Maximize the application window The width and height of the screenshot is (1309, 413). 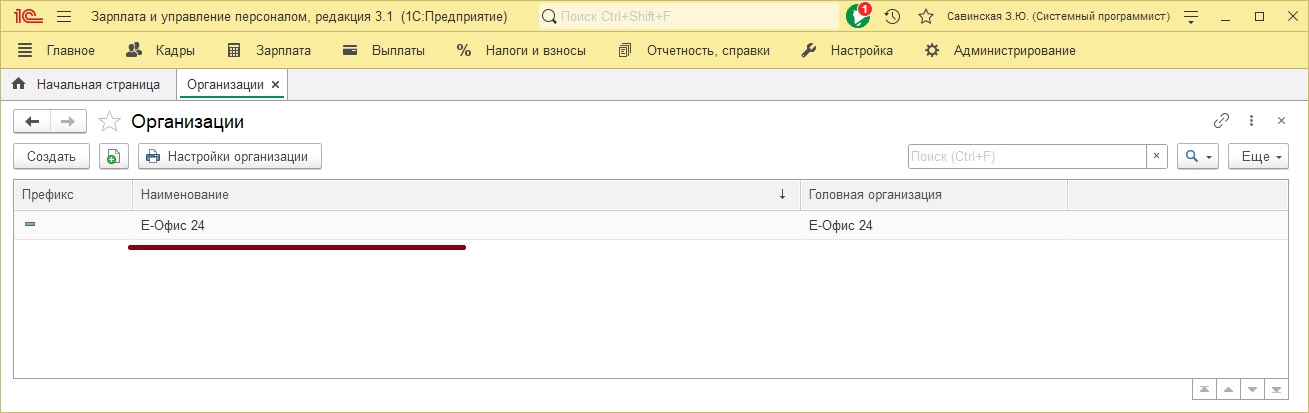pyautogui.click(x=1259, y=17)
